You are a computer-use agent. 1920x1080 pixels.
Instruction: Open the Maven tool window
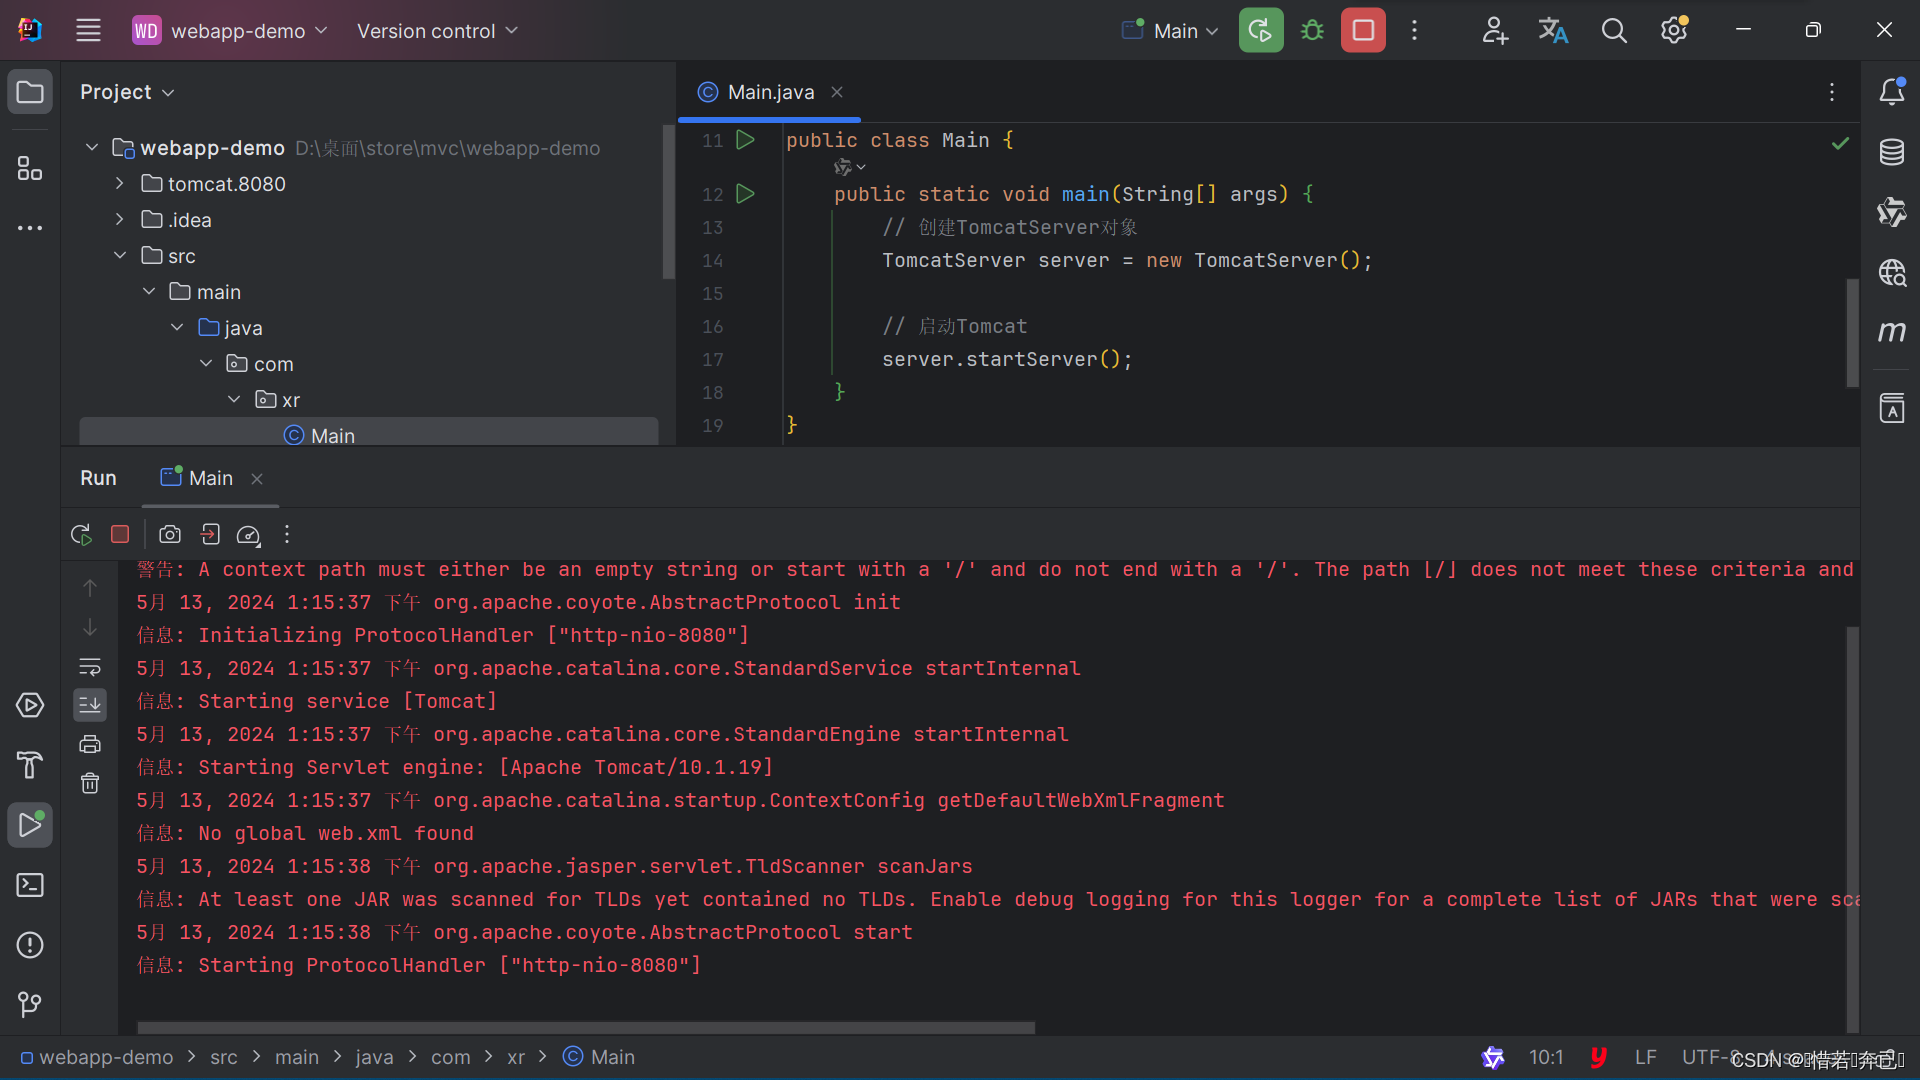tap(1891, 332)
